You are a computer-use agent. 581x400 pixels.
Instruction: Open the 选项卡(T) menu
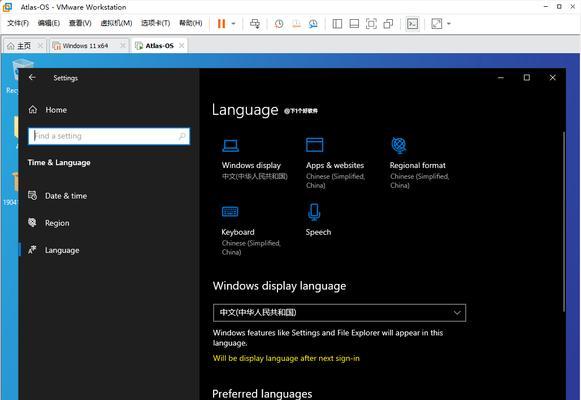155,23
